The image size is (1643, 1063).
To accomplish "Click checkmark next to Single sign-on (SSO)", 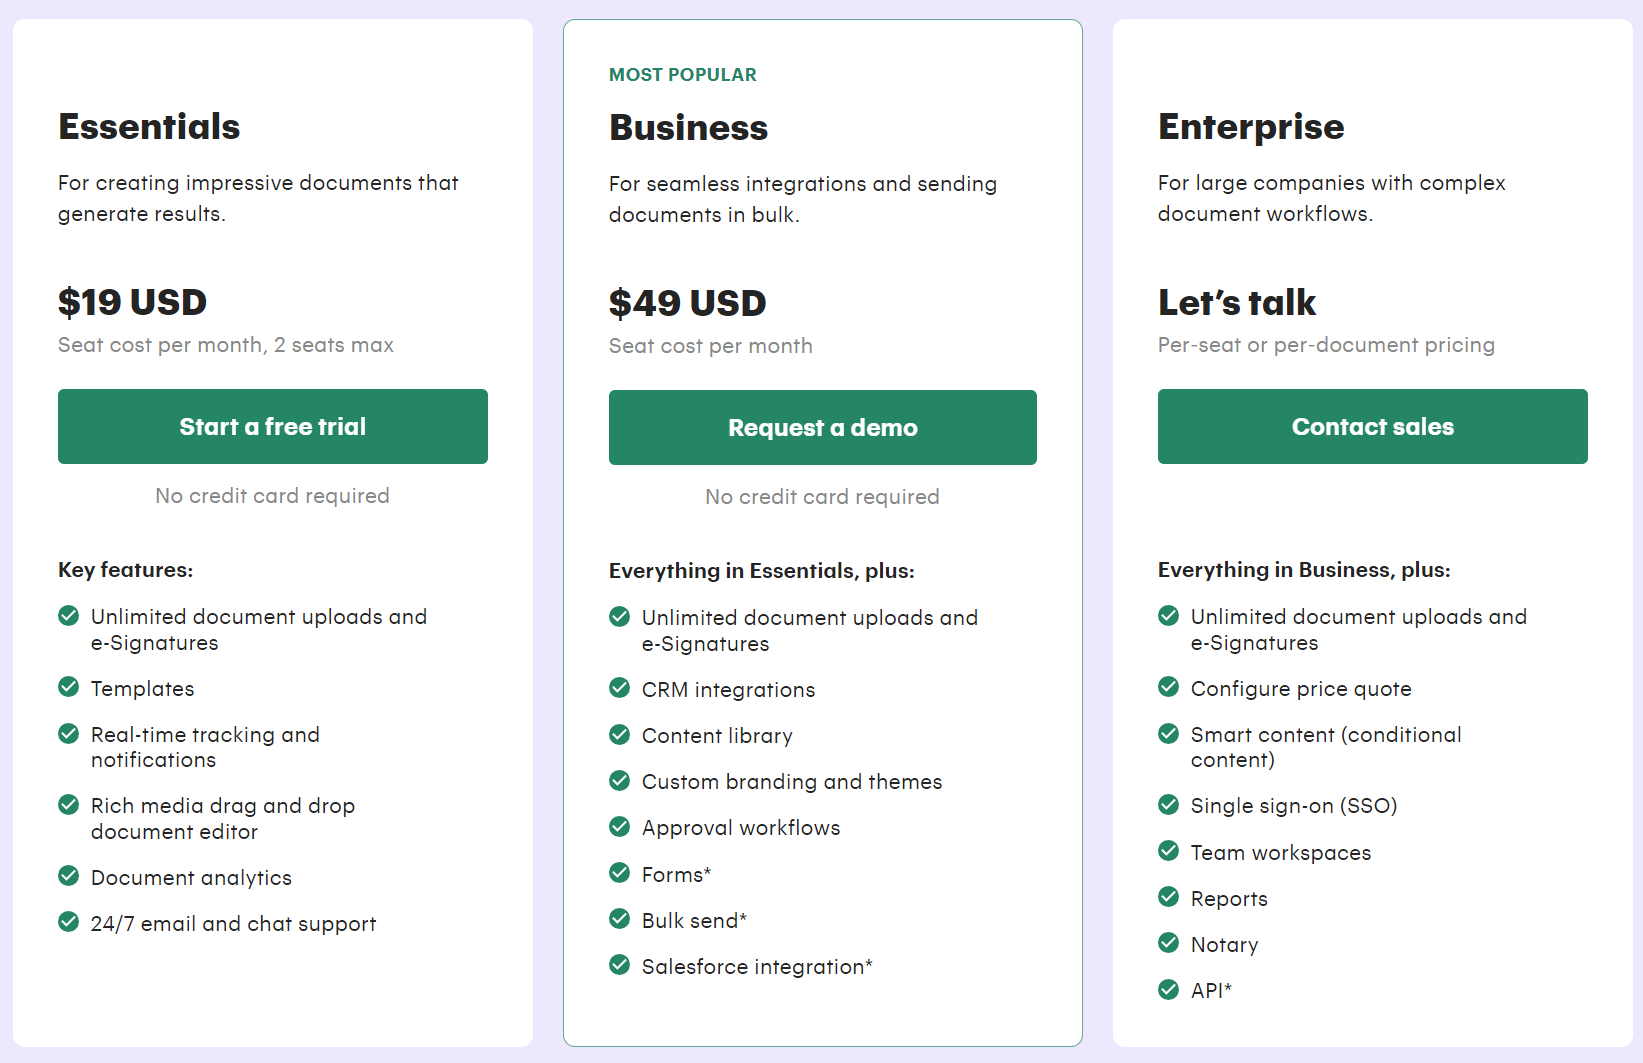I will (1169, 804).
